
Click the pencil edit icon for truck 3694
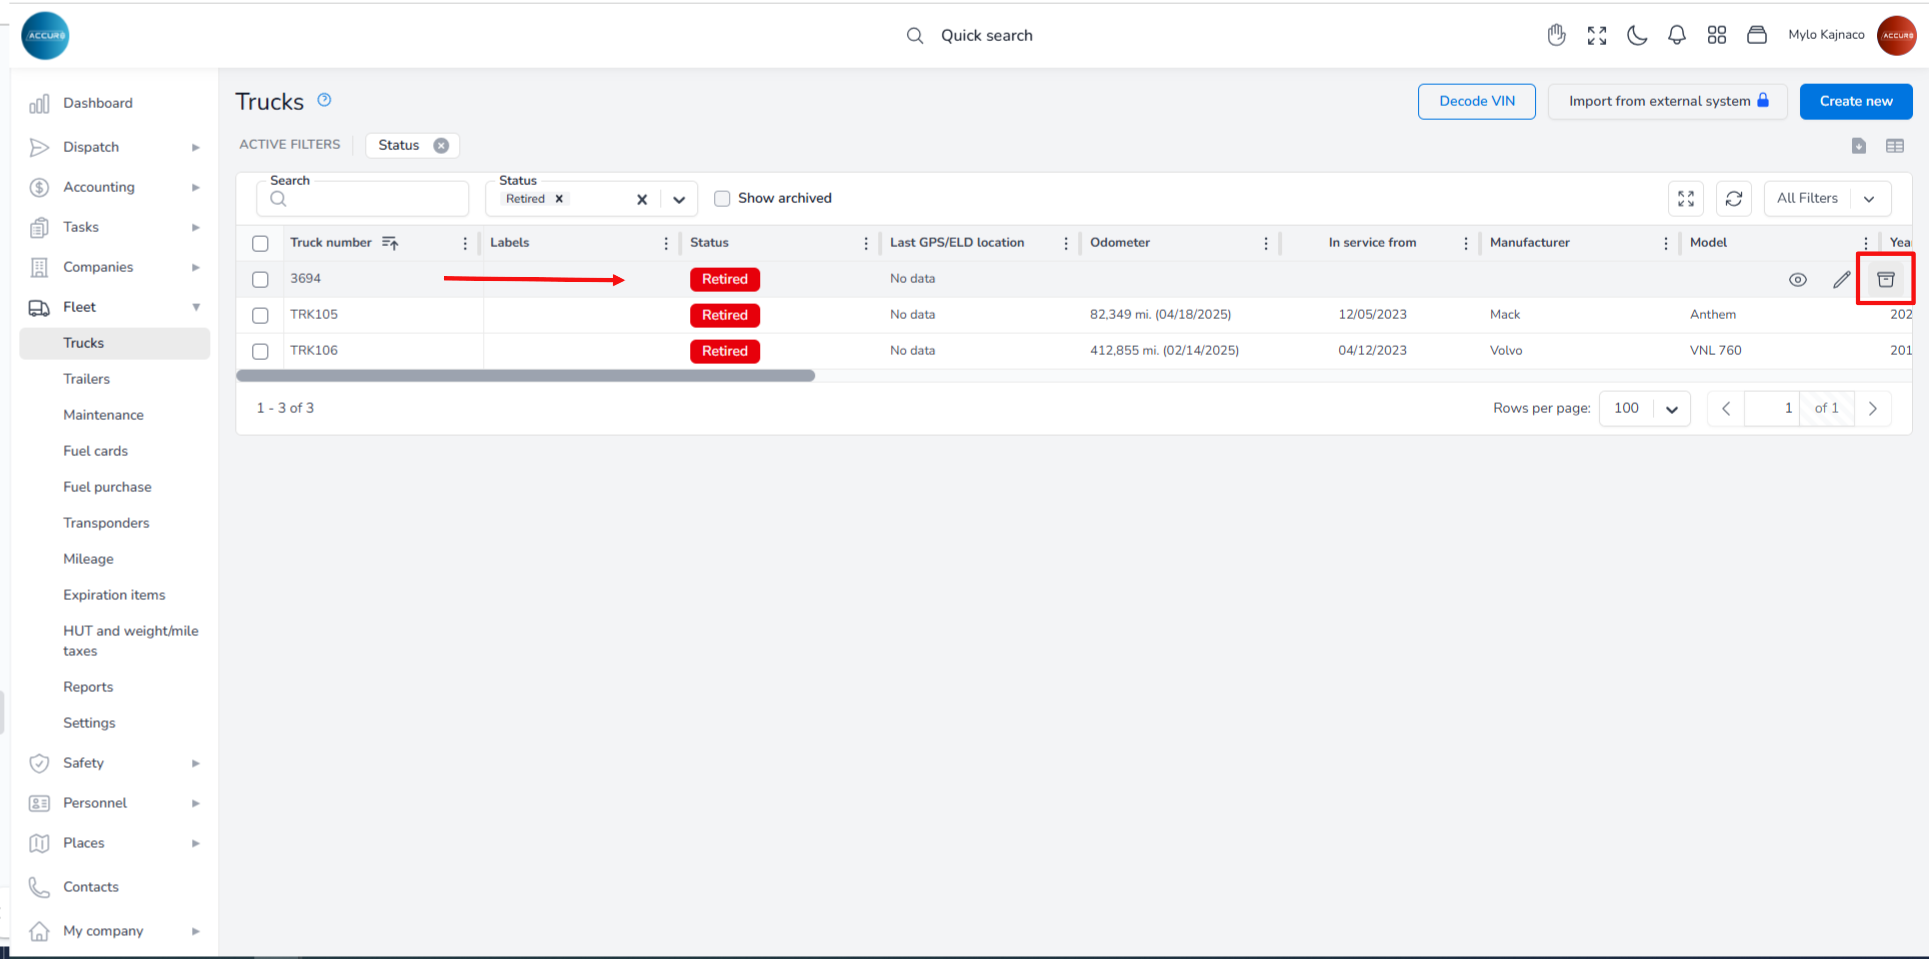(x=1841, y=280)
